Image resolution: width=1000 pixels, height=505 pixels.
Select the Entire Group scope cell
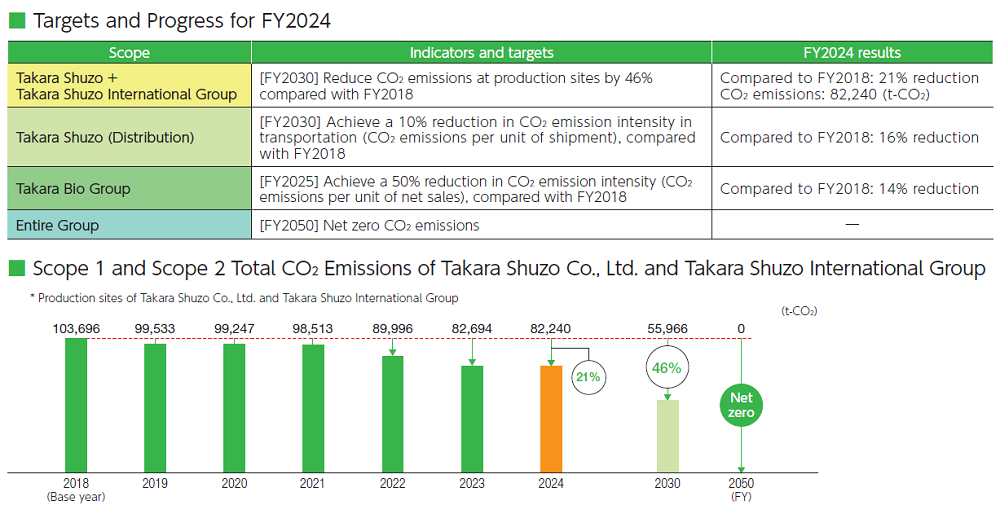129,225
